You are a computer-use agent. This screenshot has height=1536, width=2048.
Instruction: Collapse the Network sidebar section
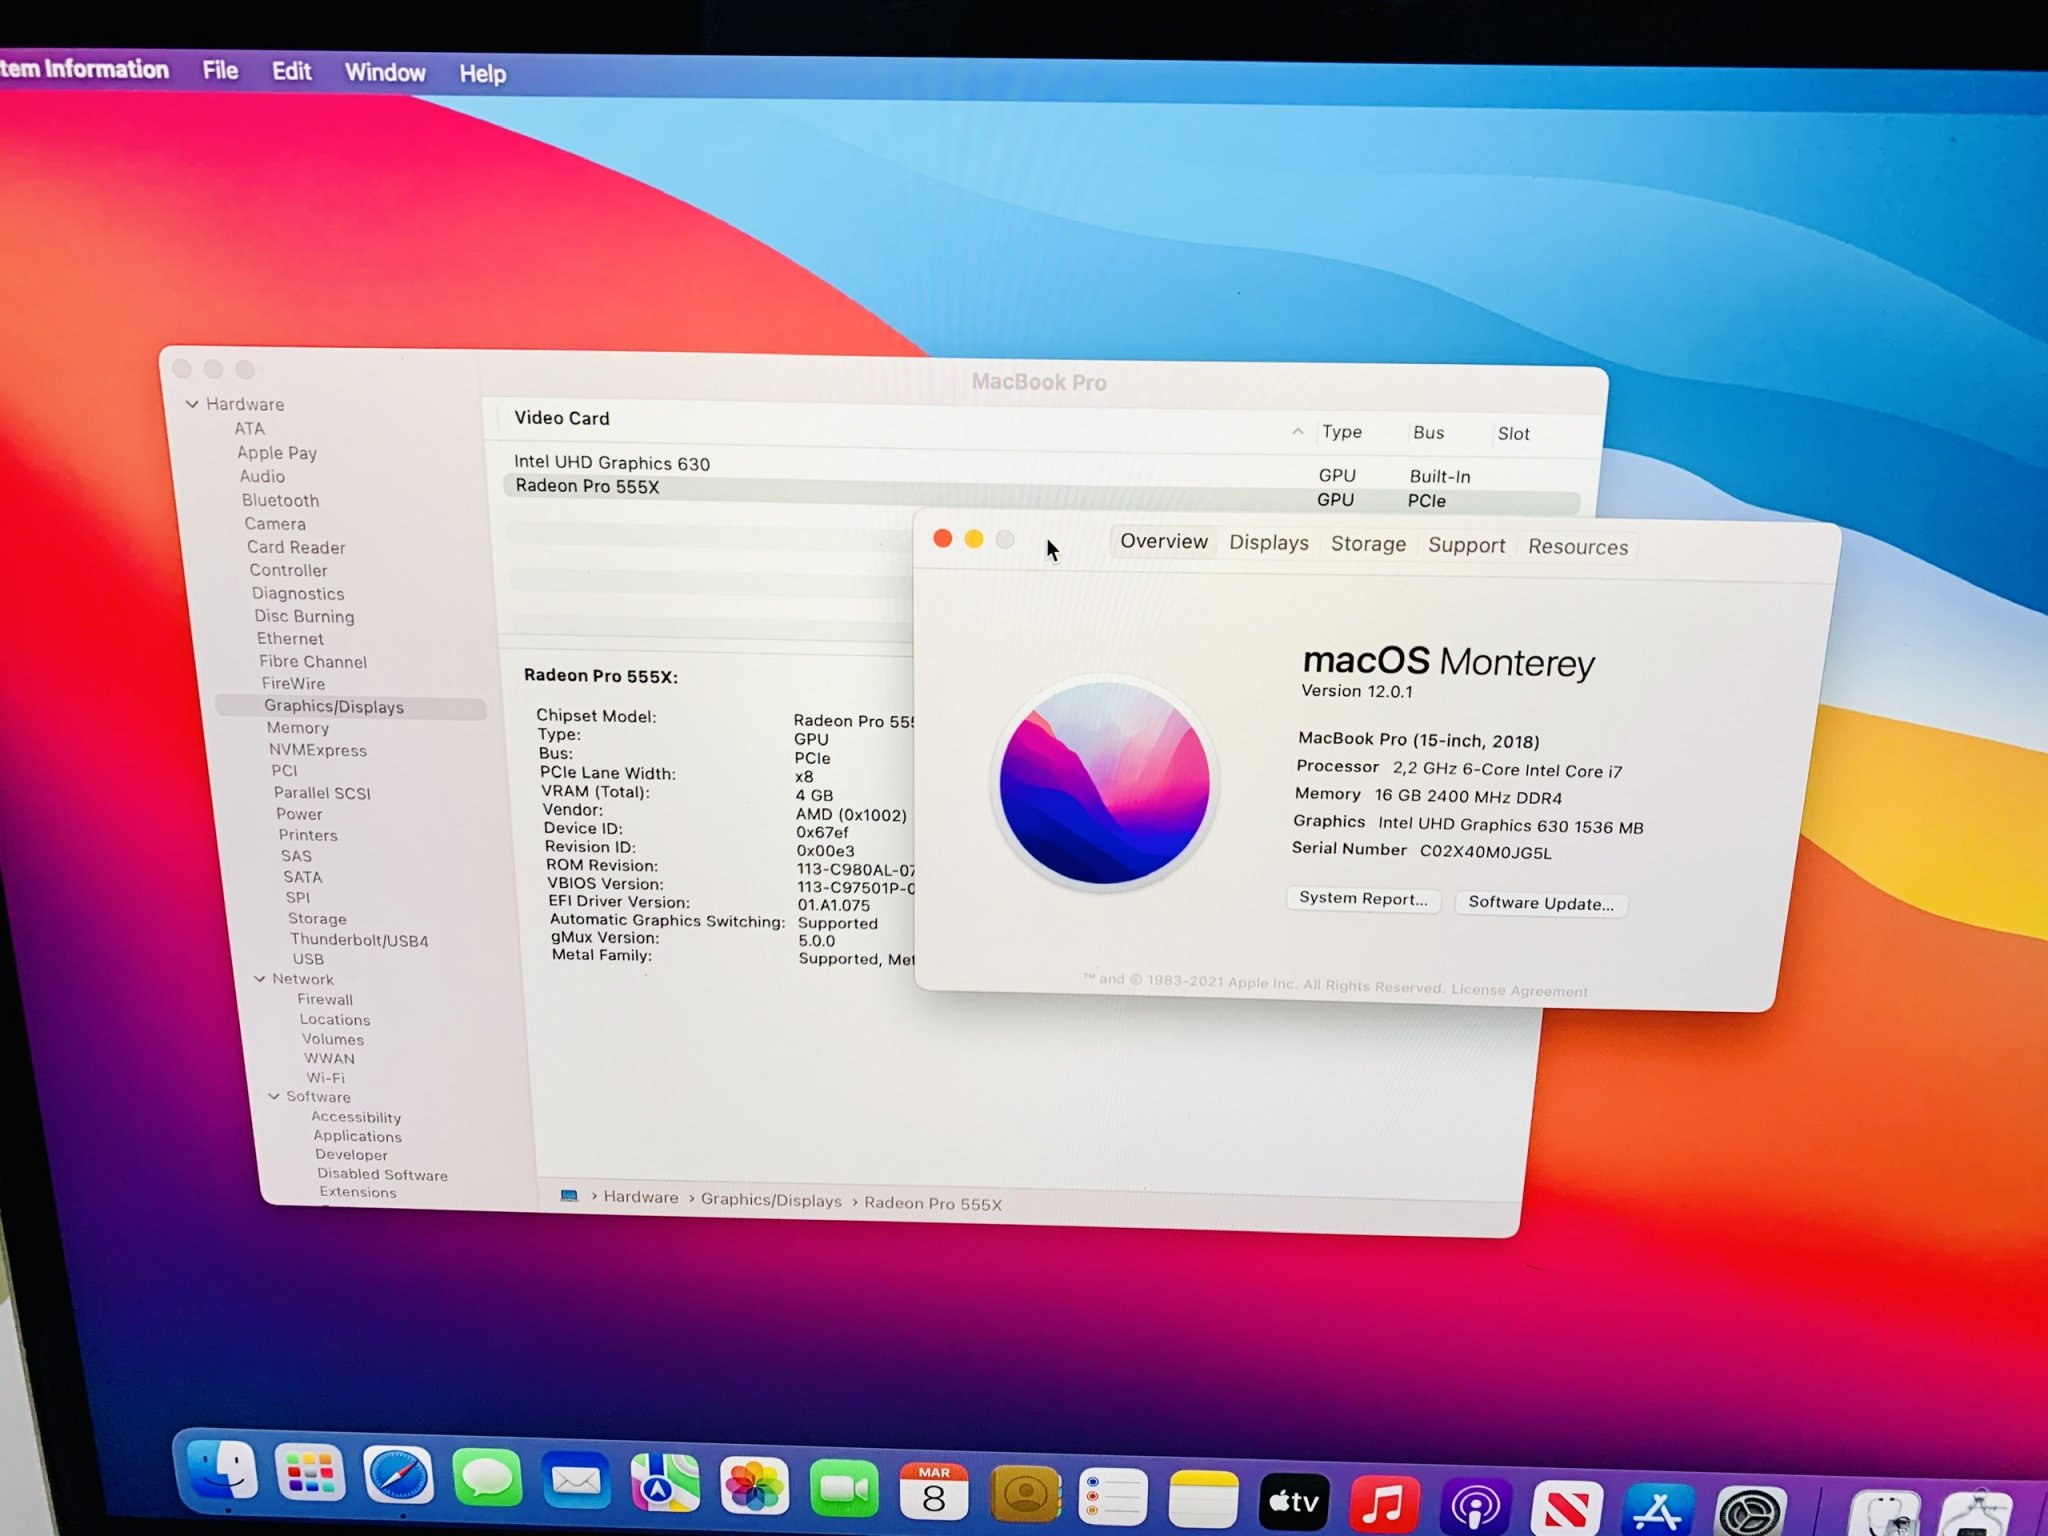[x=260, y=979]
